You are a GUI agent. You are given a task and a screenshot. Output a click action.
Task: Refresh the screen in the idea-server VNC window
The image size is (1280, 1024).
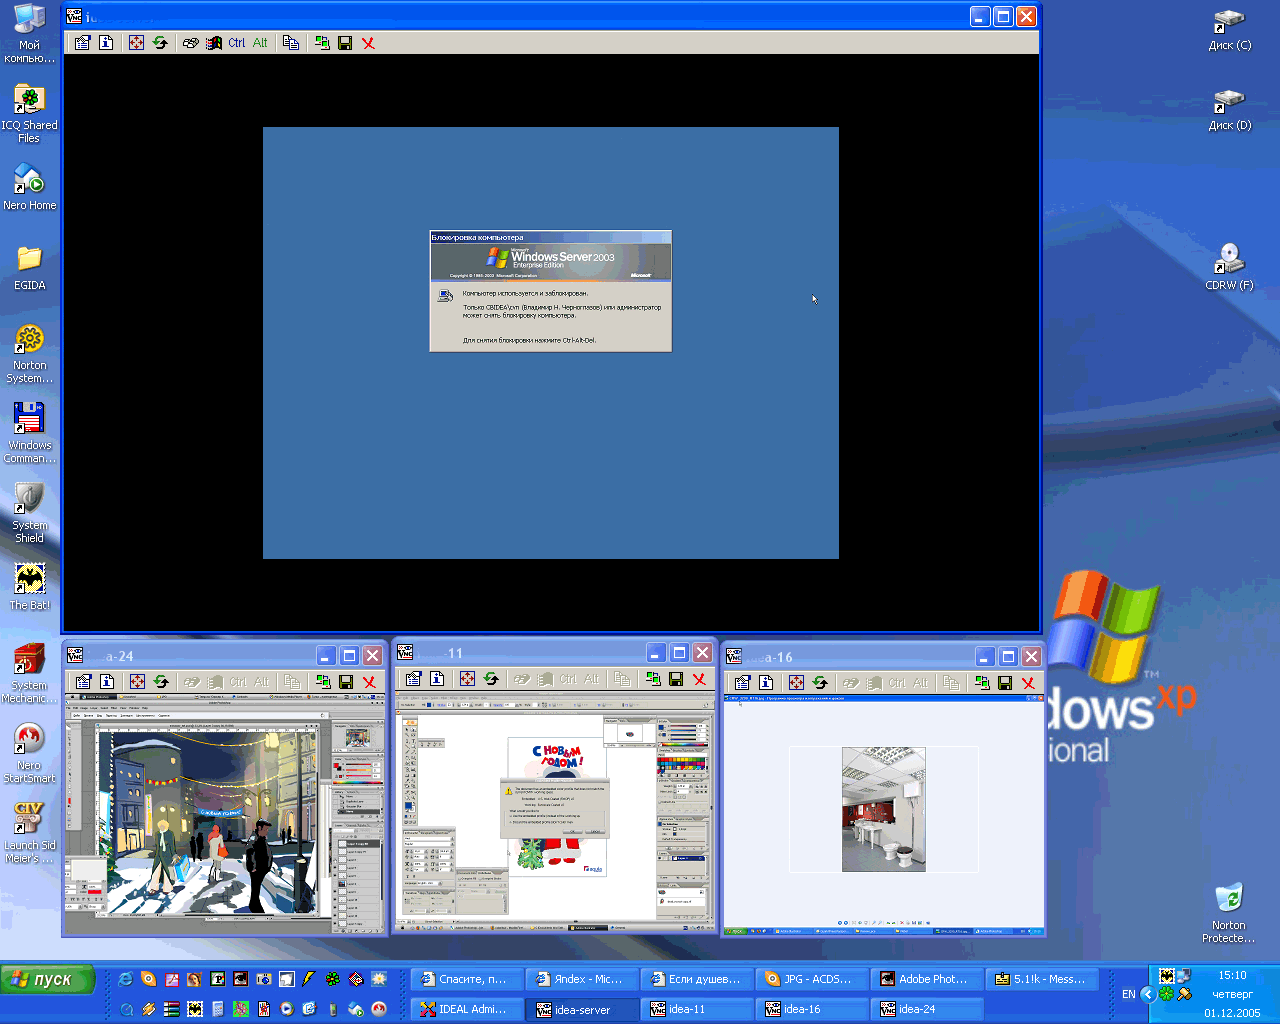pyautogui.click(x=160, y=43)
